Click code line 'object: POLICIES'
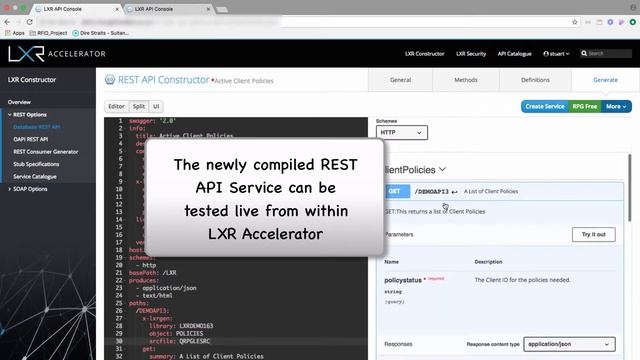Viewport: 640px width, 360px height. [176, 333]
